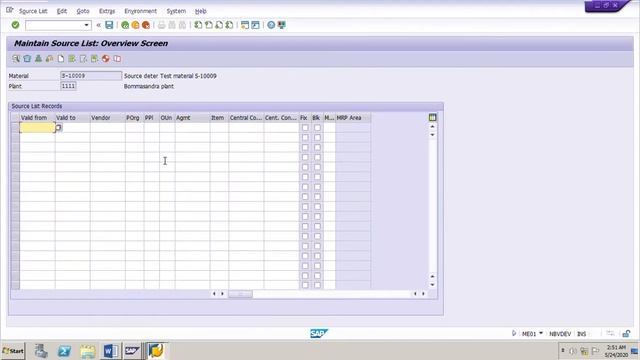The height and width of the screenshot is (360, 640).
Task: Click the Valid to column header
Action: [x=73, y=118]
